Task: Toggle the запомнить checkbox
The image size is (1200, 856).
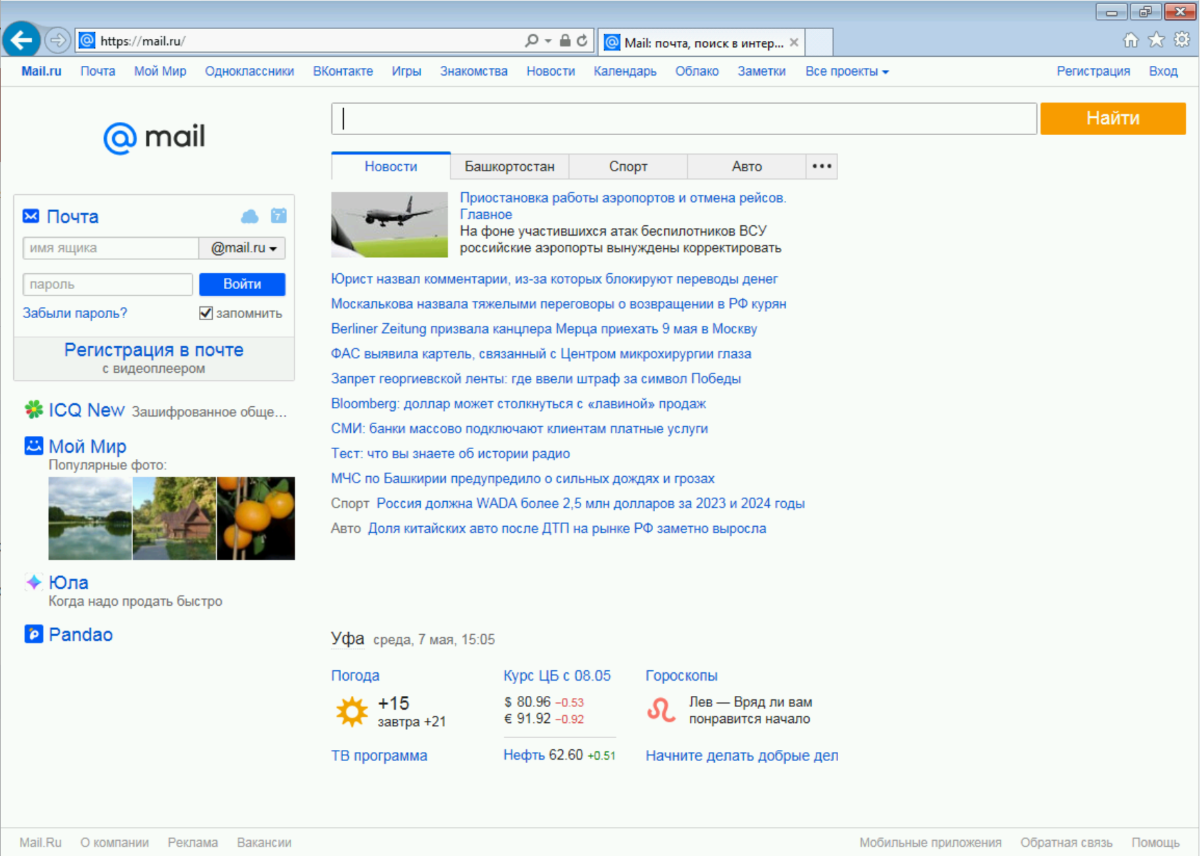Action: click(x=206, y=313)
